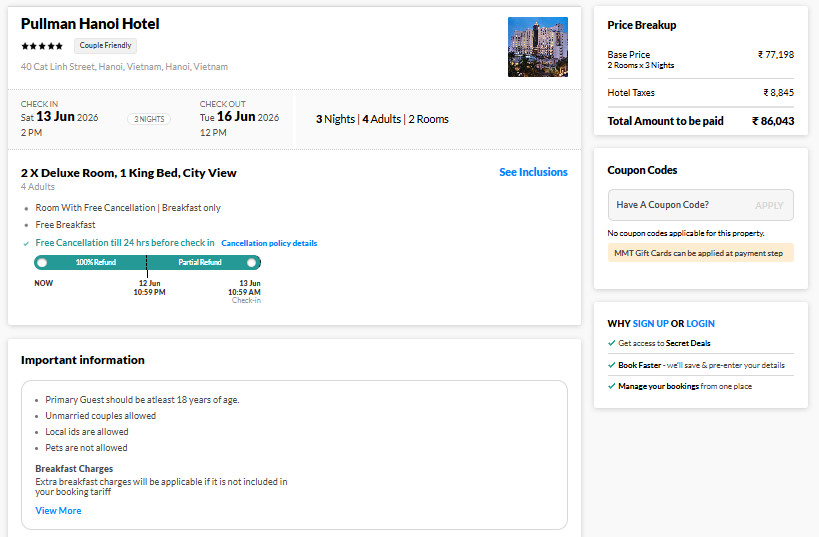Click the SIGN UP link

pyautogui.click(x=650, y=323)
